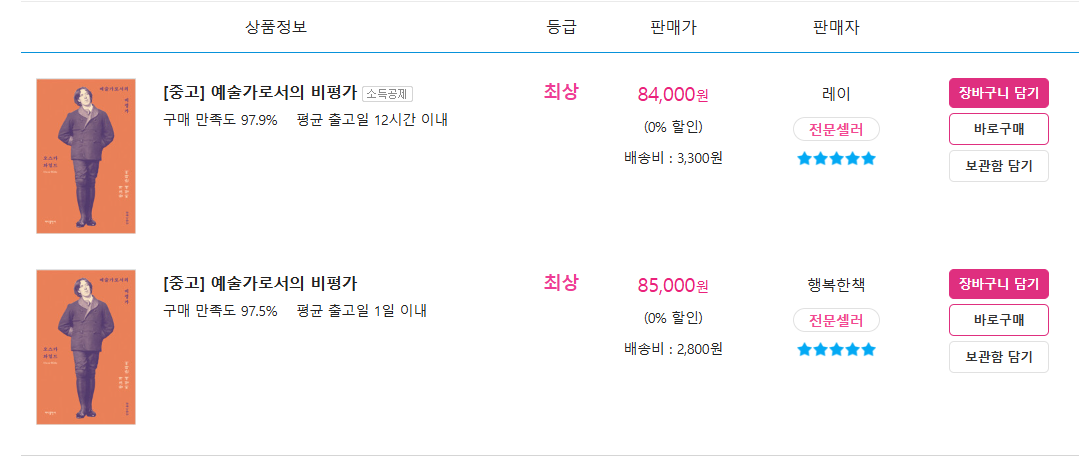Open first 예술가로서의 비평가 title link

coord(260,93)
